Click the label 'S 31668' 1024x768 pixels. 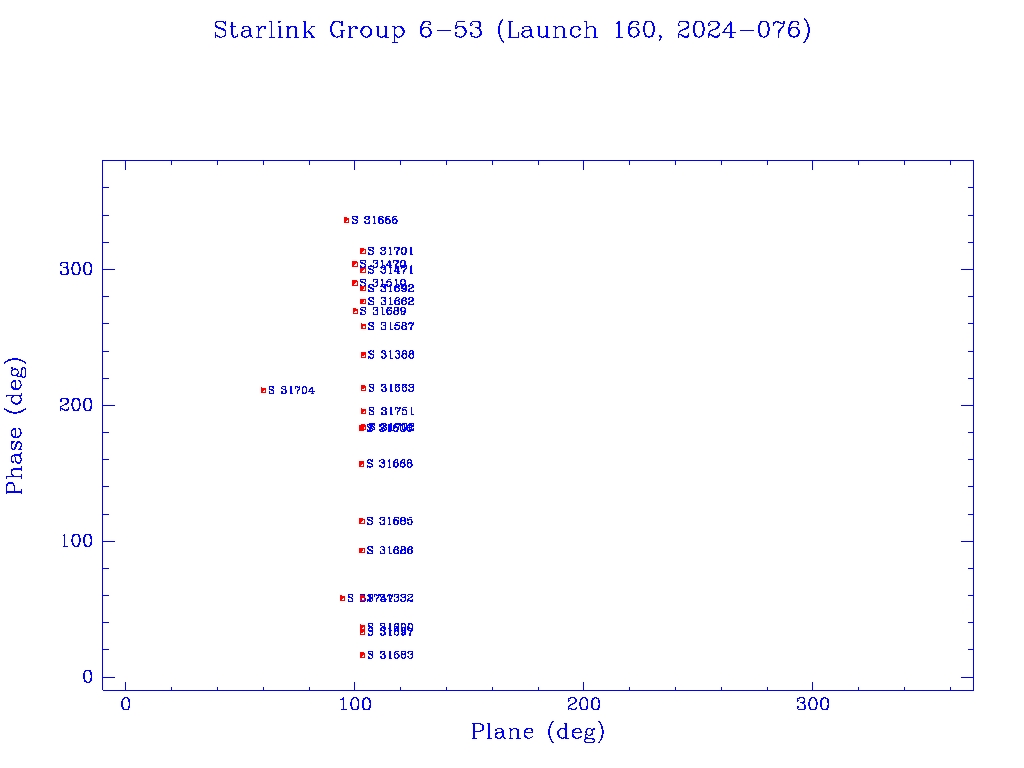[389, 464]
